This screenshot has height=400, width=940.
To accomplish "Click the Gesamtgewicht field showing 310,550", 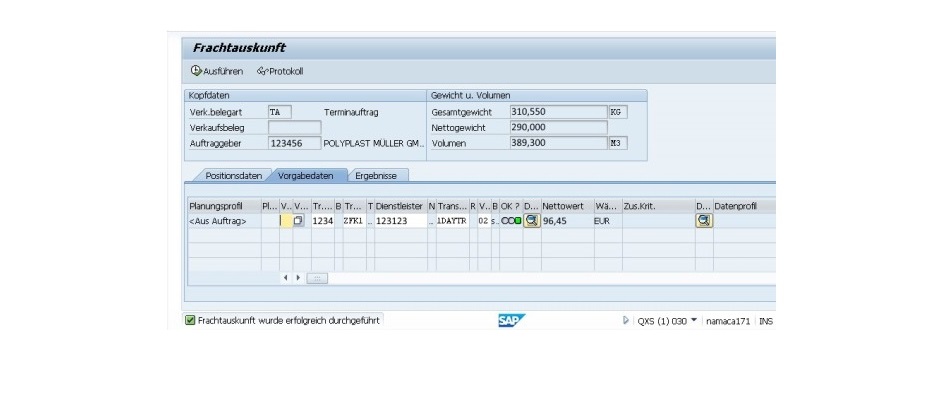I will coord(557,112).
